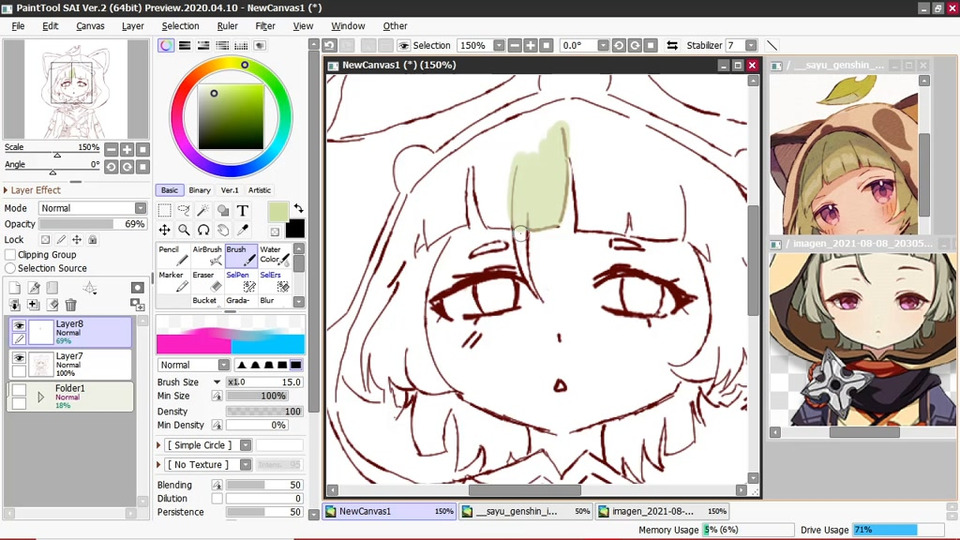Image resolution: width=960 pixels, height=540 pixels.
Task: Choose the Pencil brush
Action: [x=173, y=255]
